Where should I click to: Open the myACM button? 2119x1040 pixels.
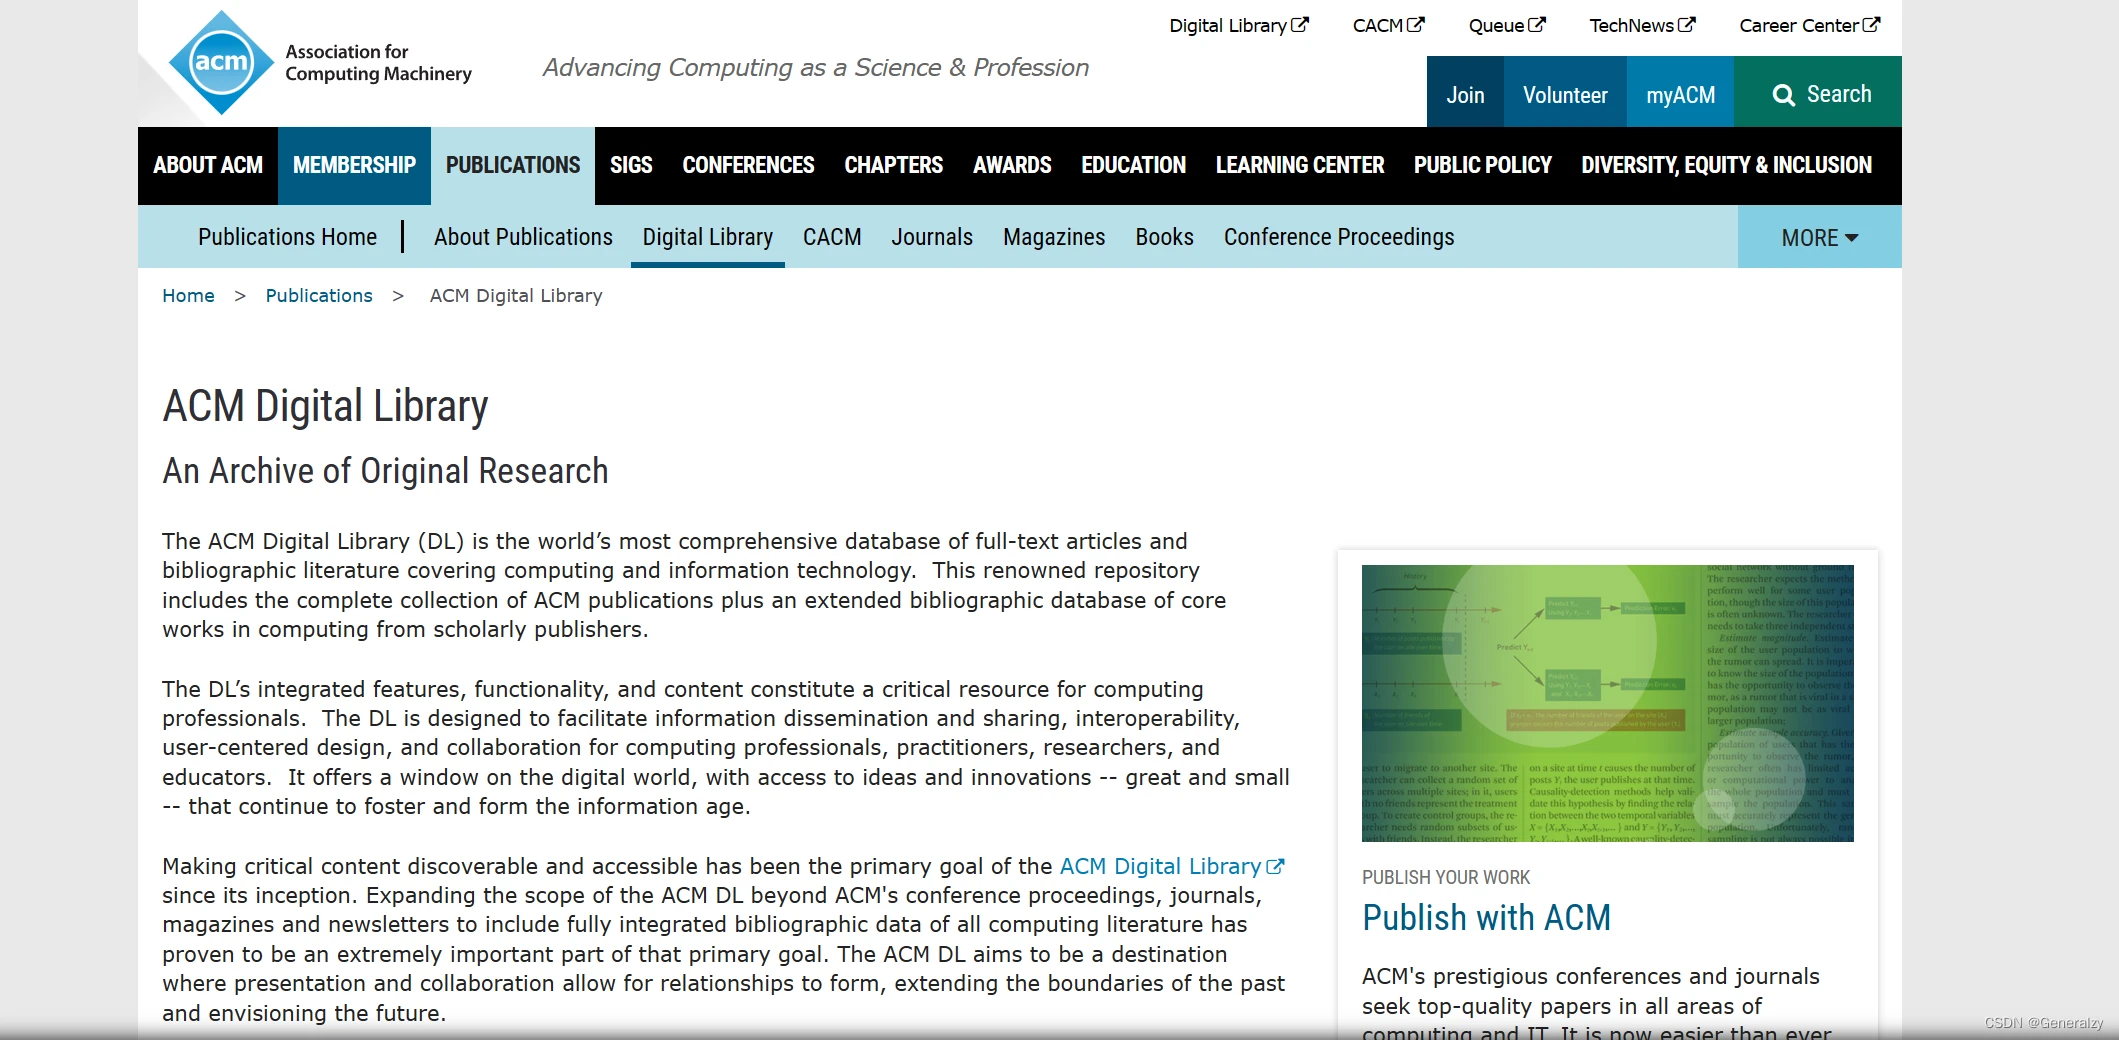coord(1680,94)
